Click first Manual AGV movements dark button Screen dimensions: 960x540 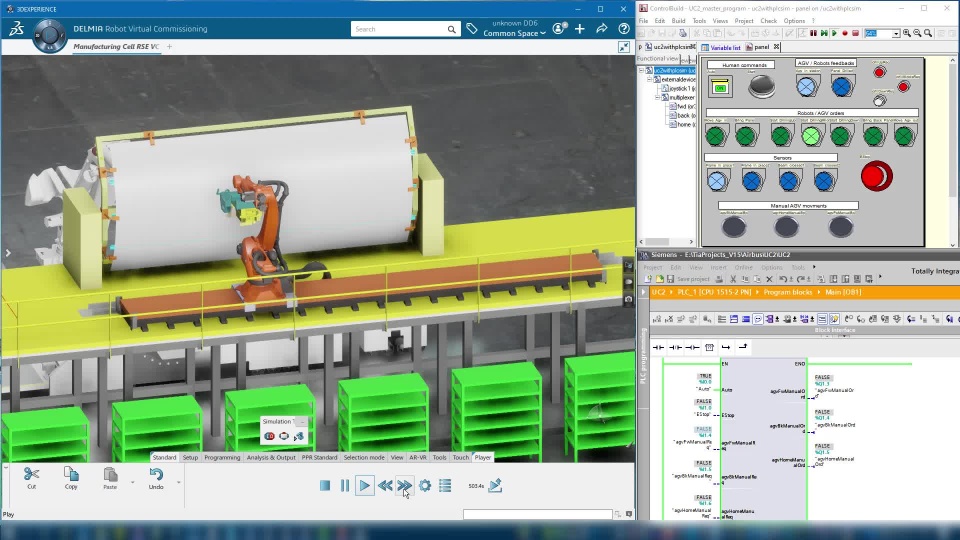pyautogui.click(x=733, y=227)
